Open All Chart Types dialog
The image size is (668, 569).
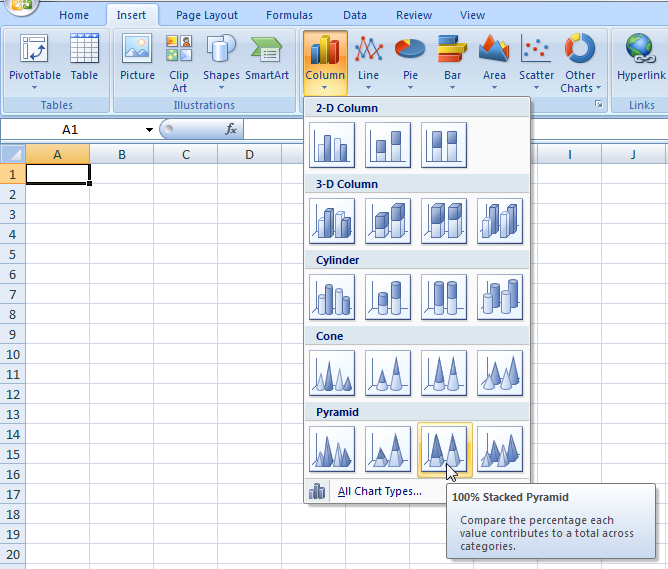pyautogui.click(x=379, y=491)
